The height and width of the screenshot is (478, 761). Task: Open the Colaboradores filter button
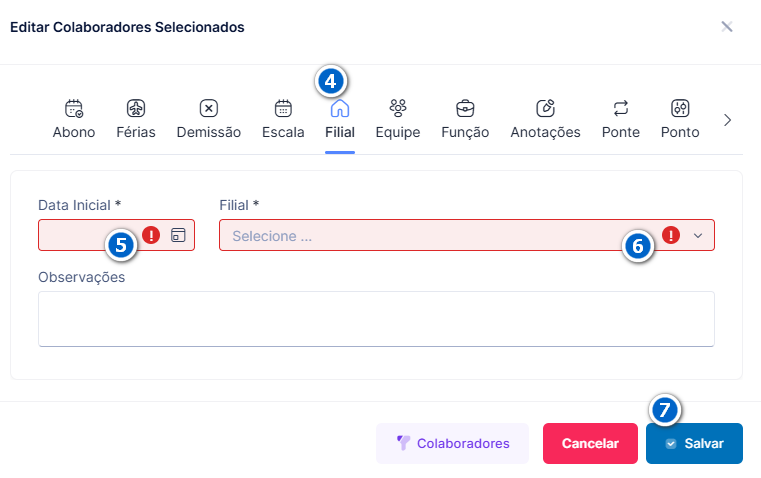(x=452, y=444)
